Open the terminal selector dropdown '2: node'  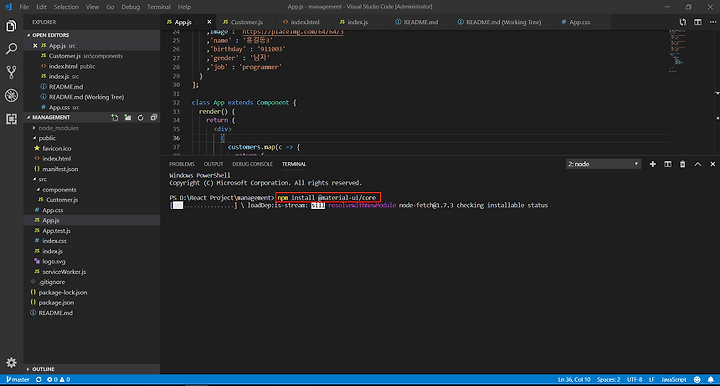pos(603,164)
